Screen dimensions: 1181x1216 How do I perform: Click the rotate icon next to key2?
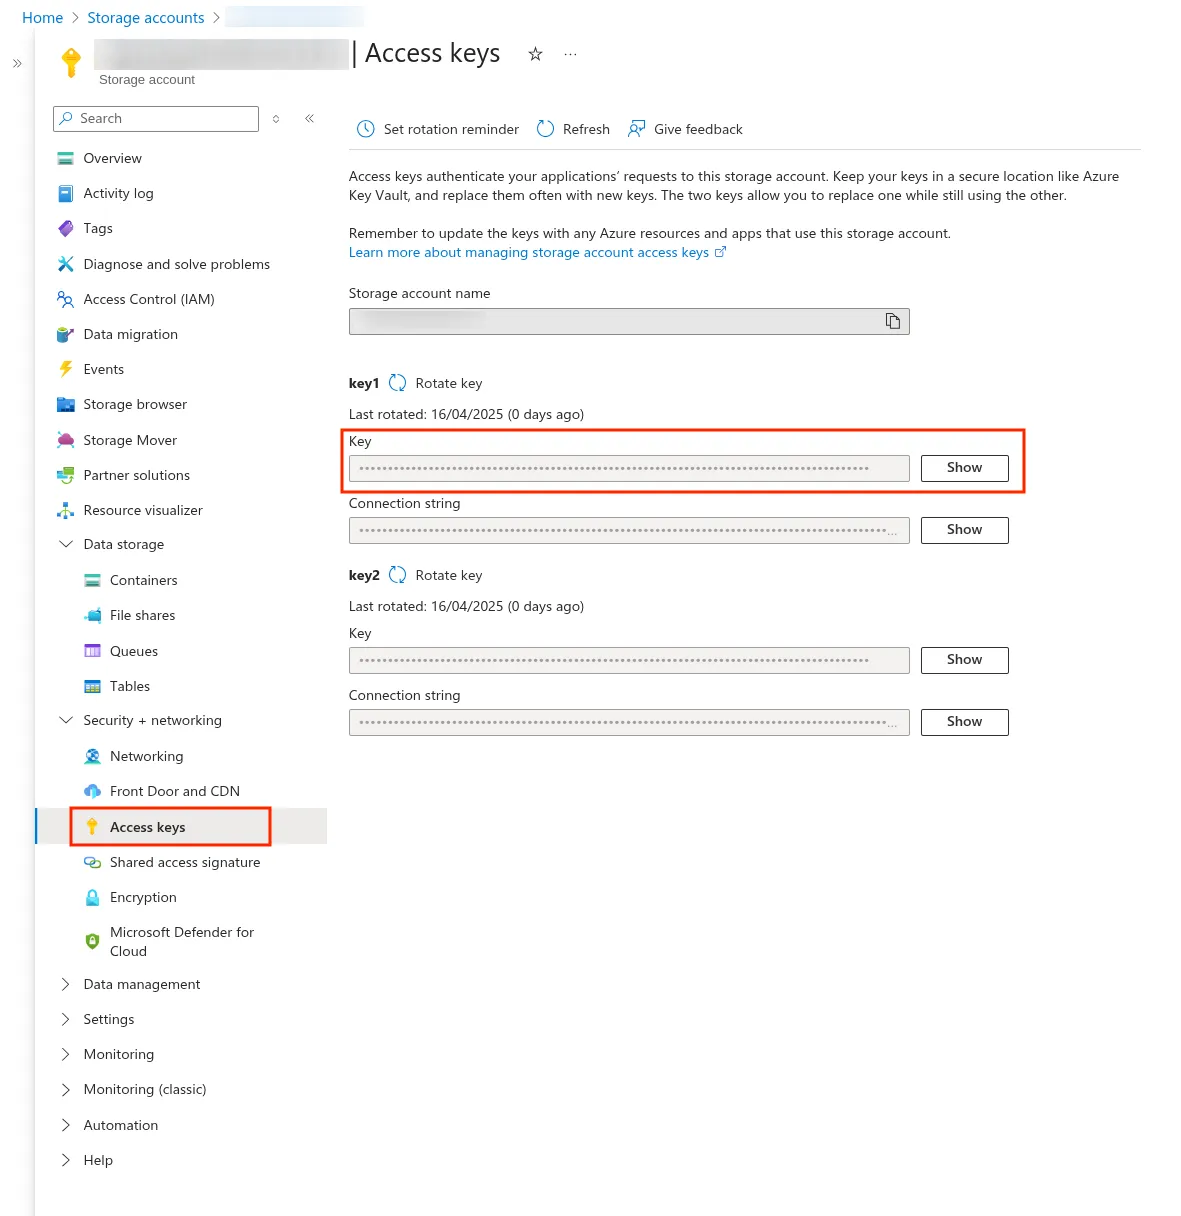point(398,575)
